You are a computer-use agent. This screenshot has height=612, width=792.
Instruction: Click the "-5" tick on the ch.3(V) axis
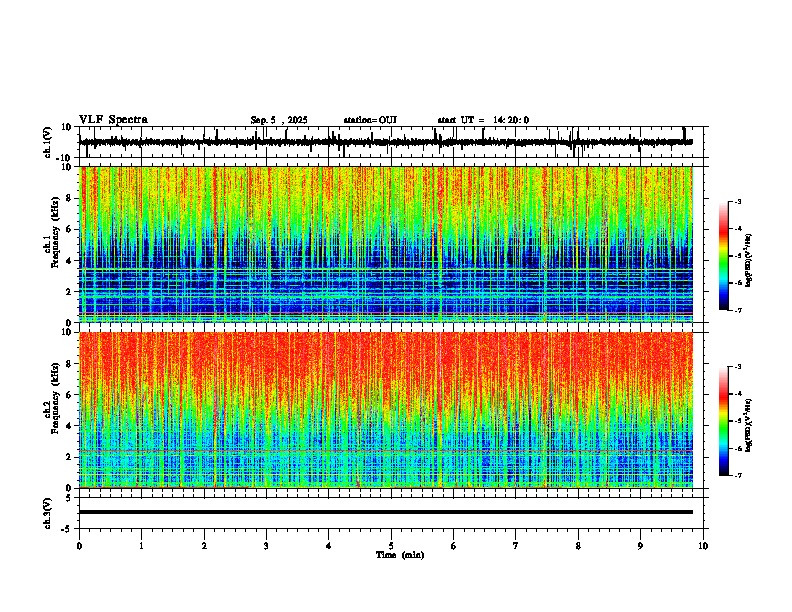coord(66,529)
